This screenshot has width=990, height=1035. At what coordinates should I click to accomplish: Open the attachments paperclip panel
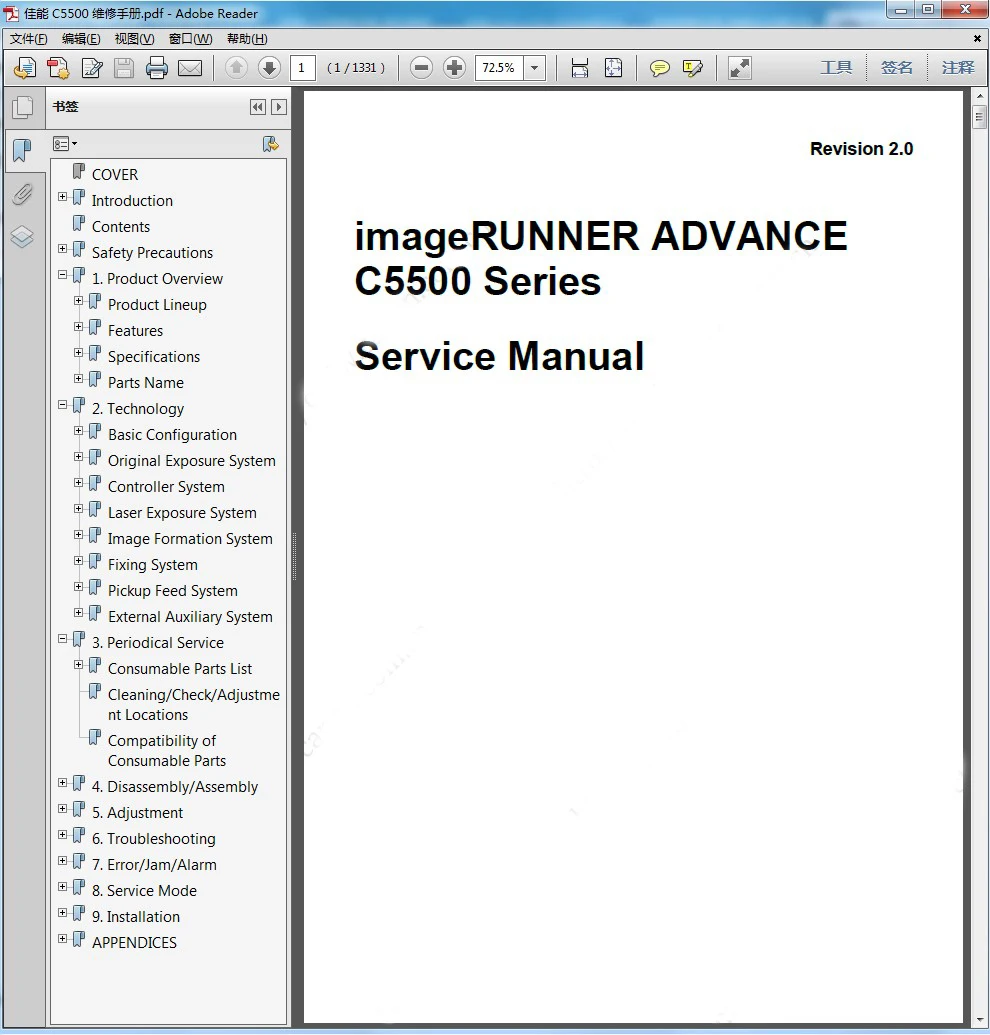point(22,194)
